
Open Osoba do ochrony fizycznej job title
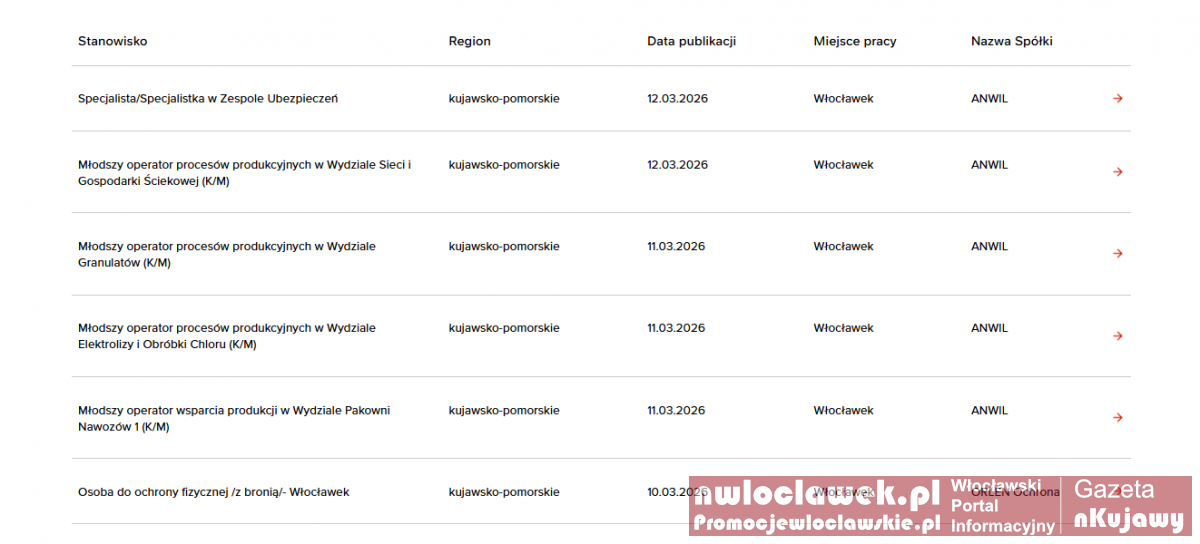(x=213, y=492)
